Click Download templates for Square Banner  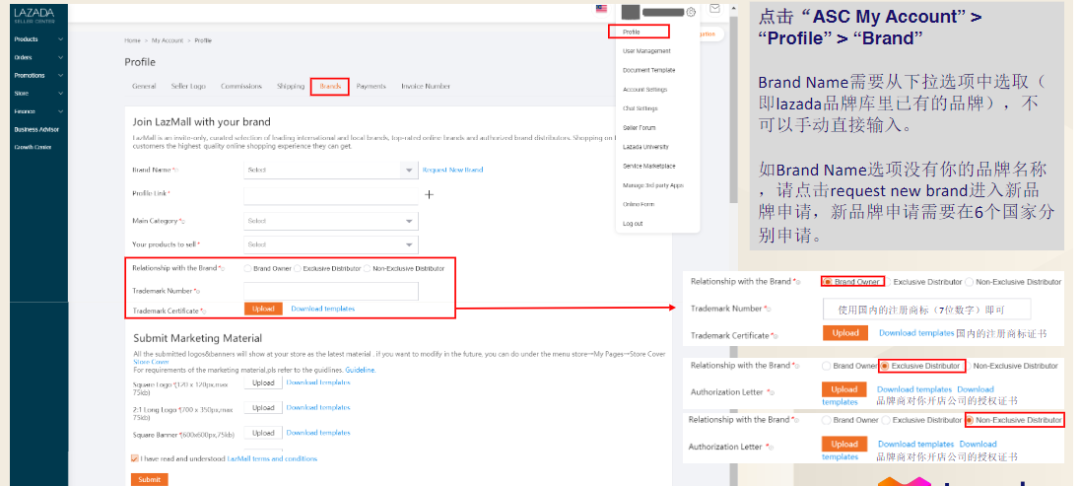point(318,433)
